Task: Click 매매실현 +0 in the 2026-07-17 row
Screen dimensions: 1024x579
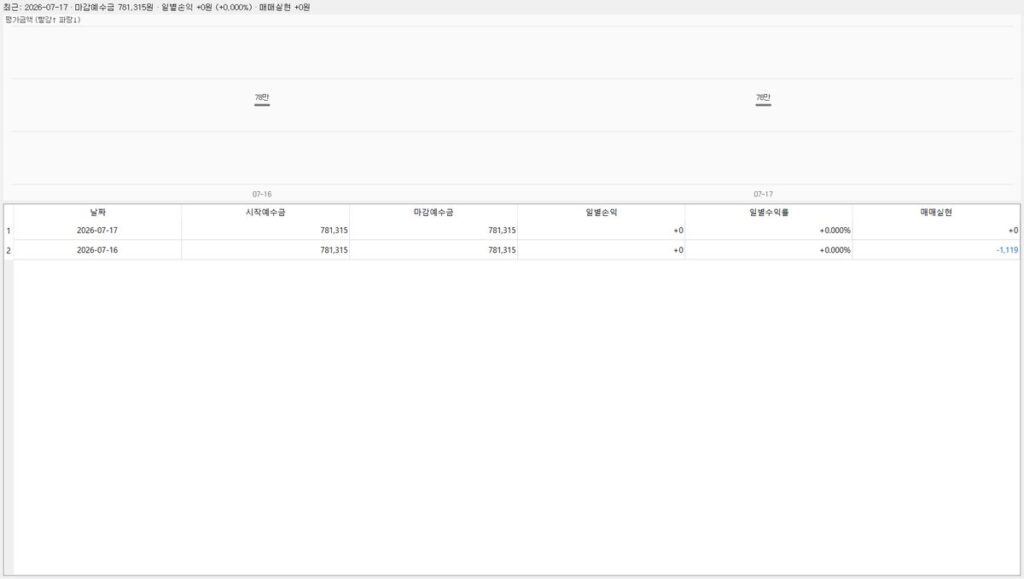Action: tap(936, 230)
